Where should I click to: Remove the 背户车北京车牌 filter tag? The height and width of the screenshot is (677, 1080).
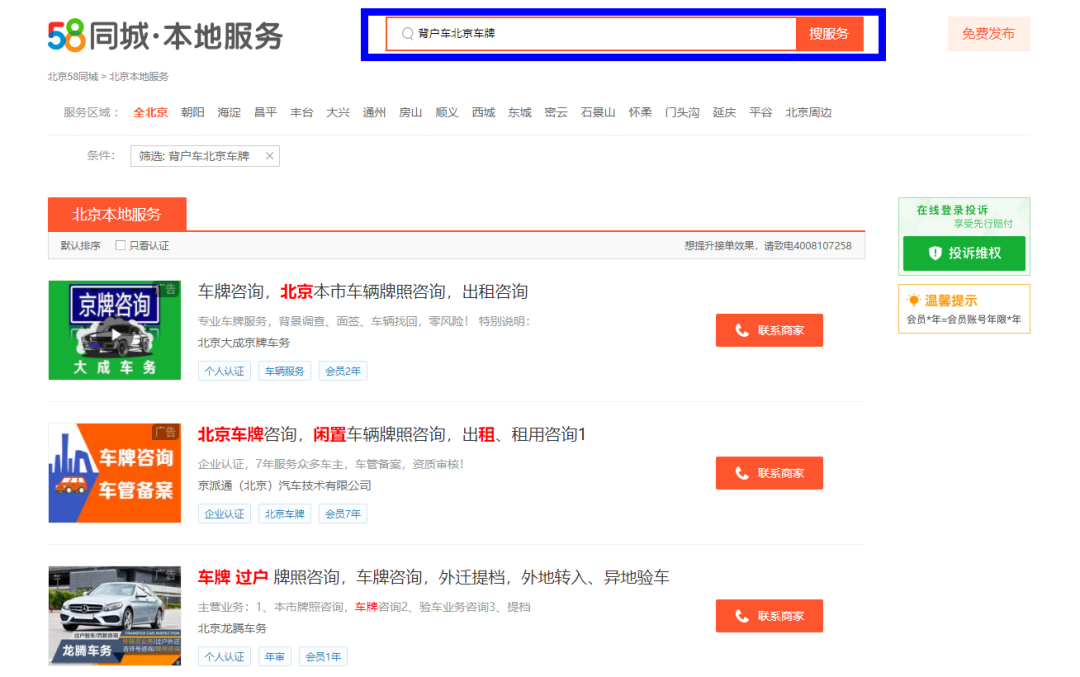(269, 156)
